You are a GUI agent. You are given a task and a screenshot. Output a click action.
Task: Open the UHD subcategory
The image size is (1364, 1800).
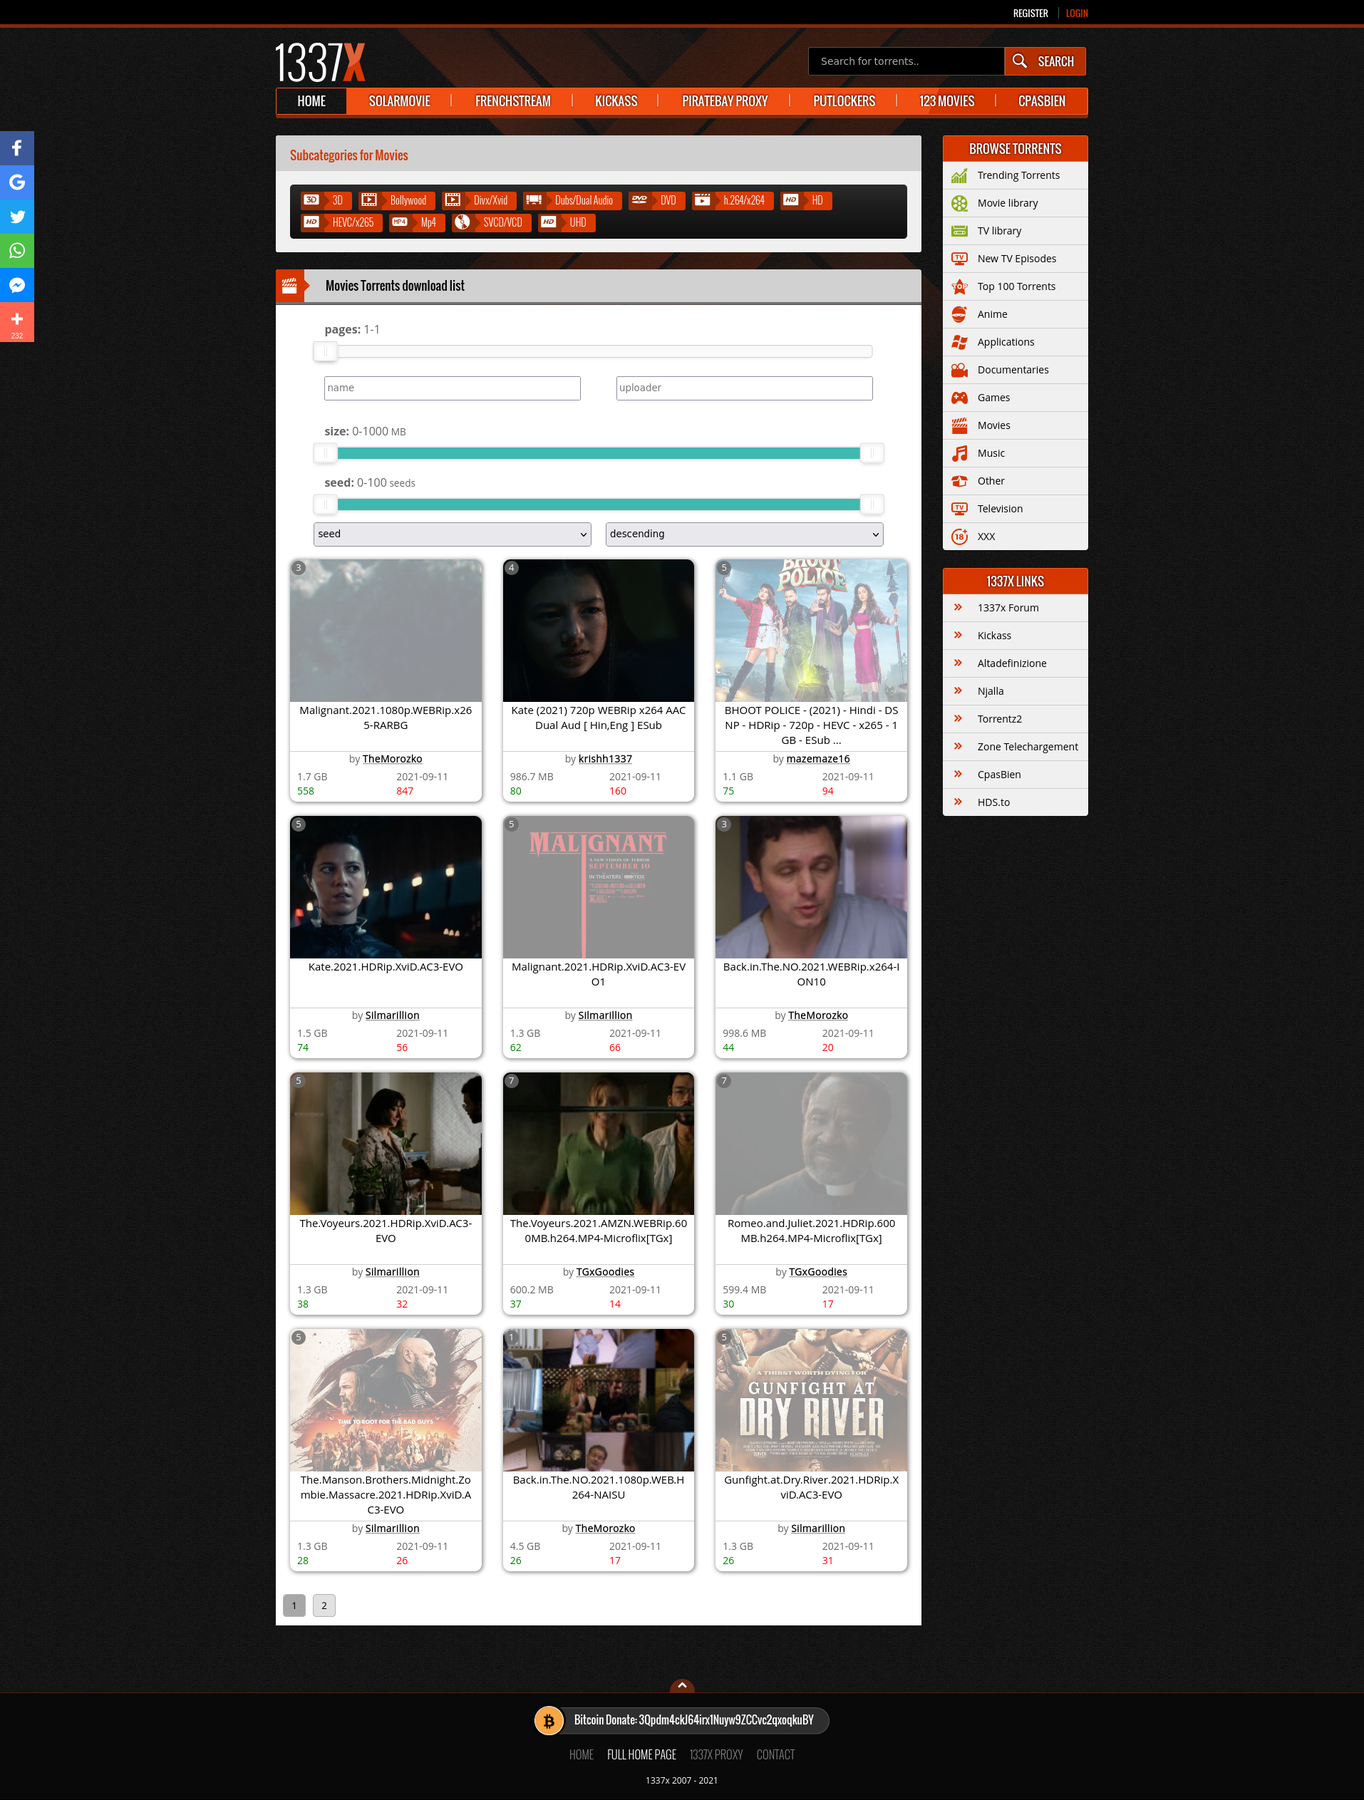point(566,222)
